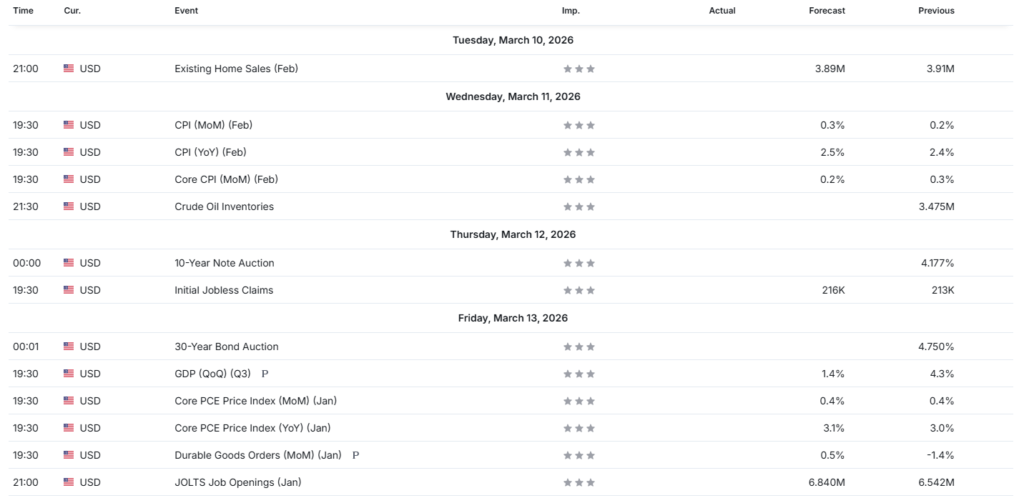Click the Forecast column header
The image size is (1024, 503).
pos(827,11)
